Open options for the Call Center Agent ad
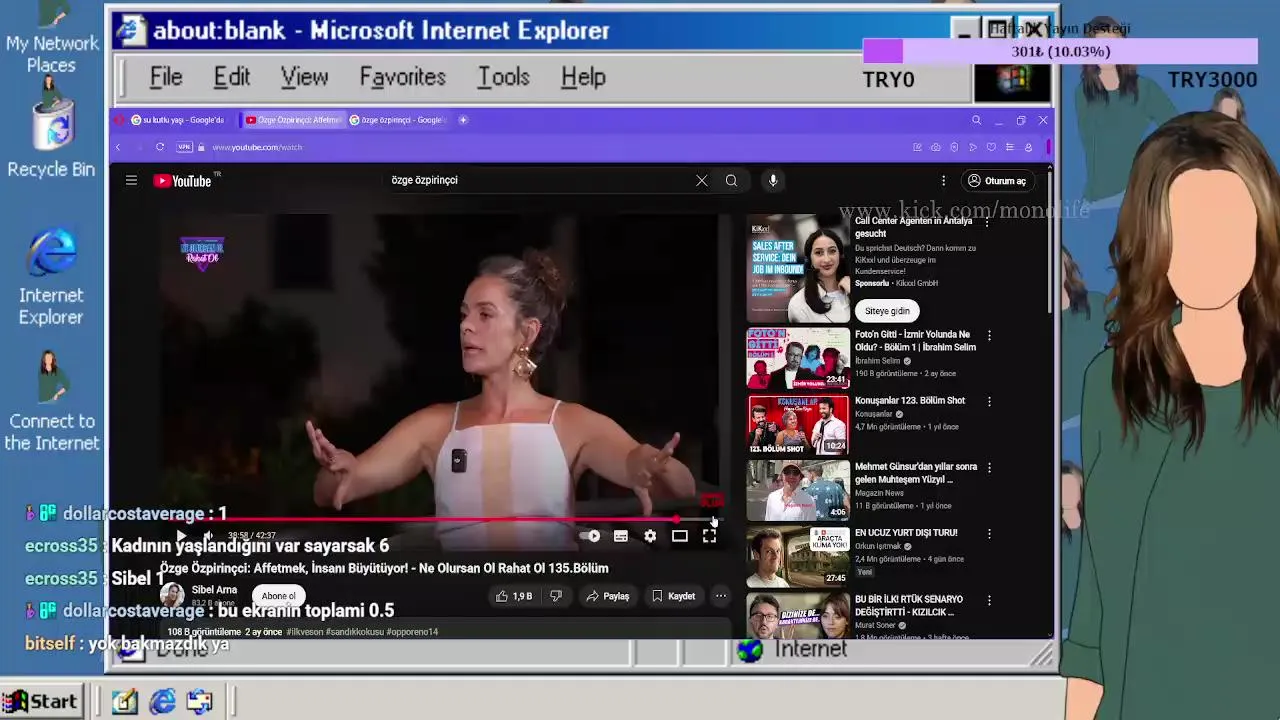Image resolution: width=1280 pixels, height=720 pixels. pos(989,222)
